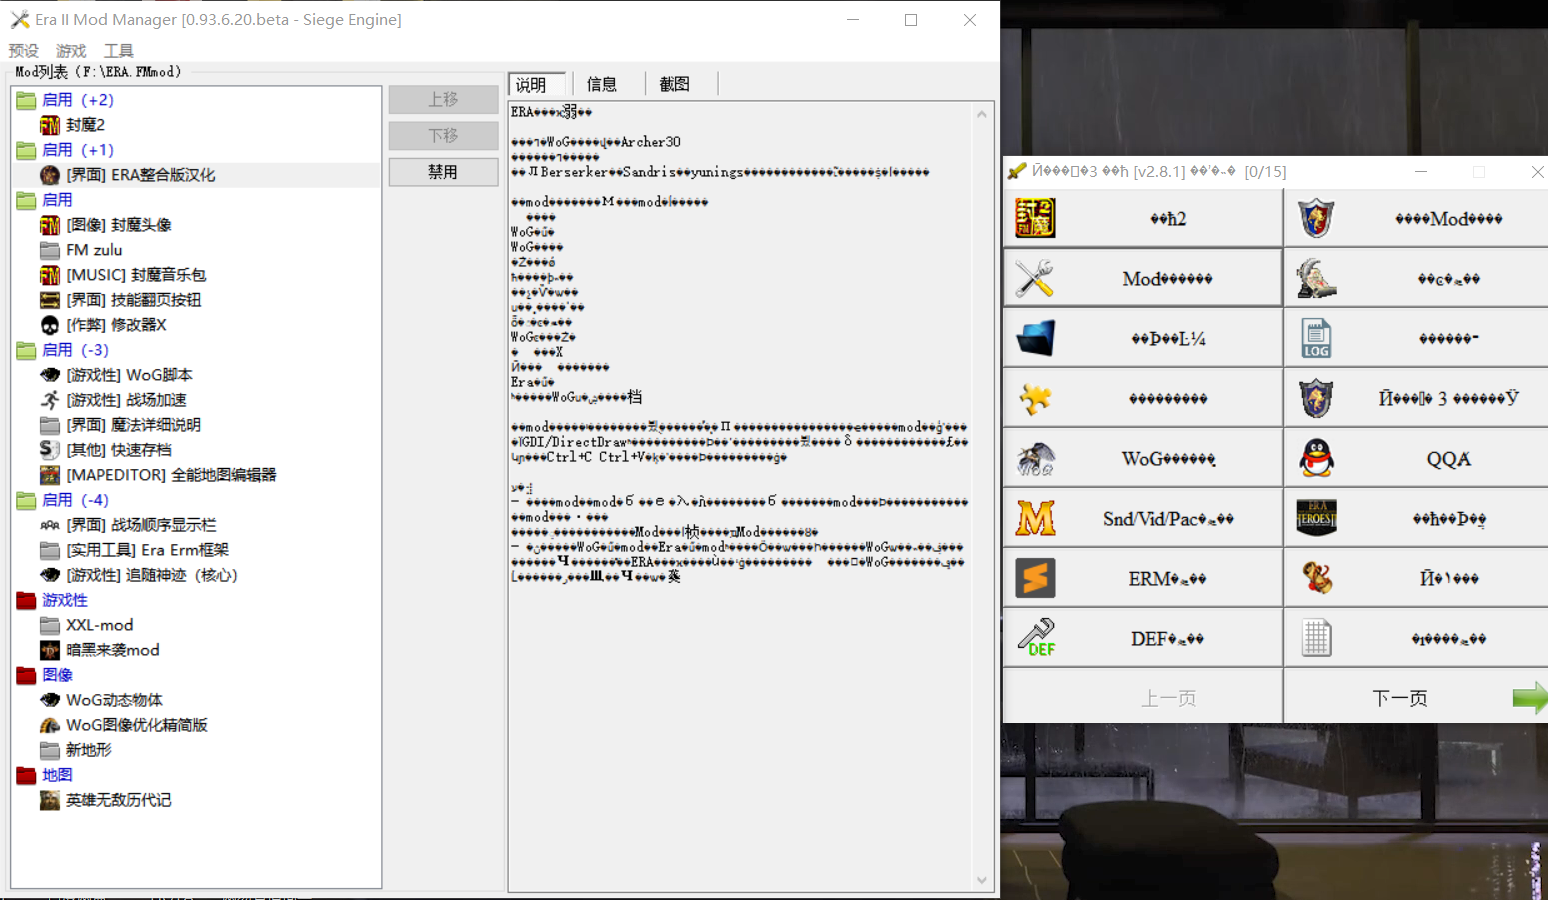
Task: Collapse the 启用 (-3) folder group
Action: pyautogui.click(x=26, y=350)
